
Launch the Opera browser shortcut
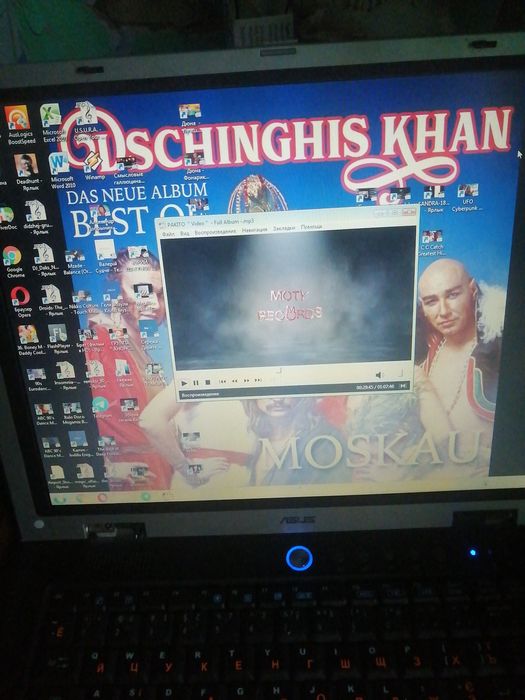21,302
